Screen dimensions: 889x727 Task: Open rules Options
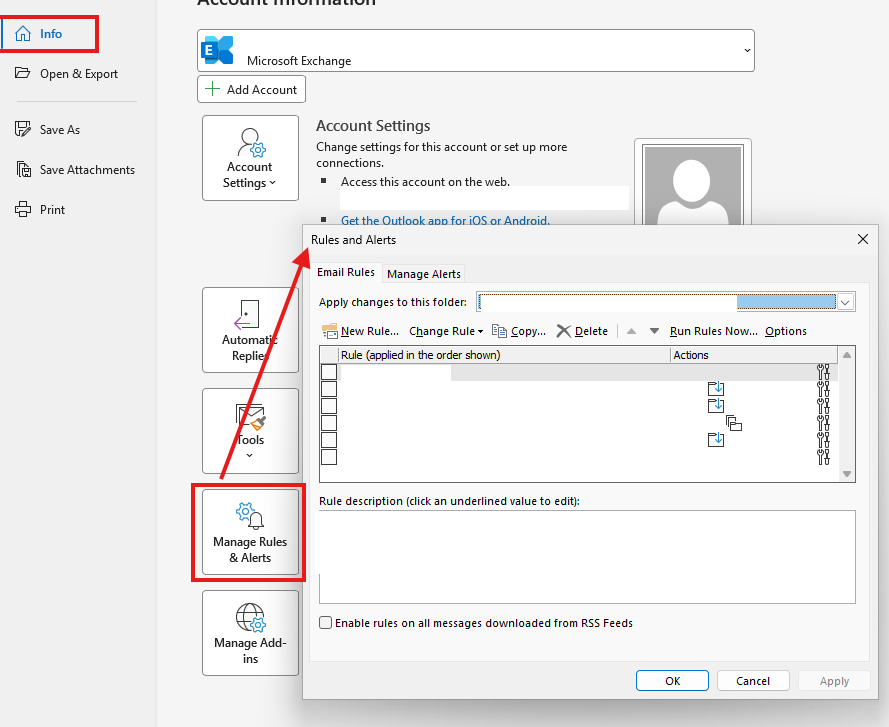tap(785, 331)
